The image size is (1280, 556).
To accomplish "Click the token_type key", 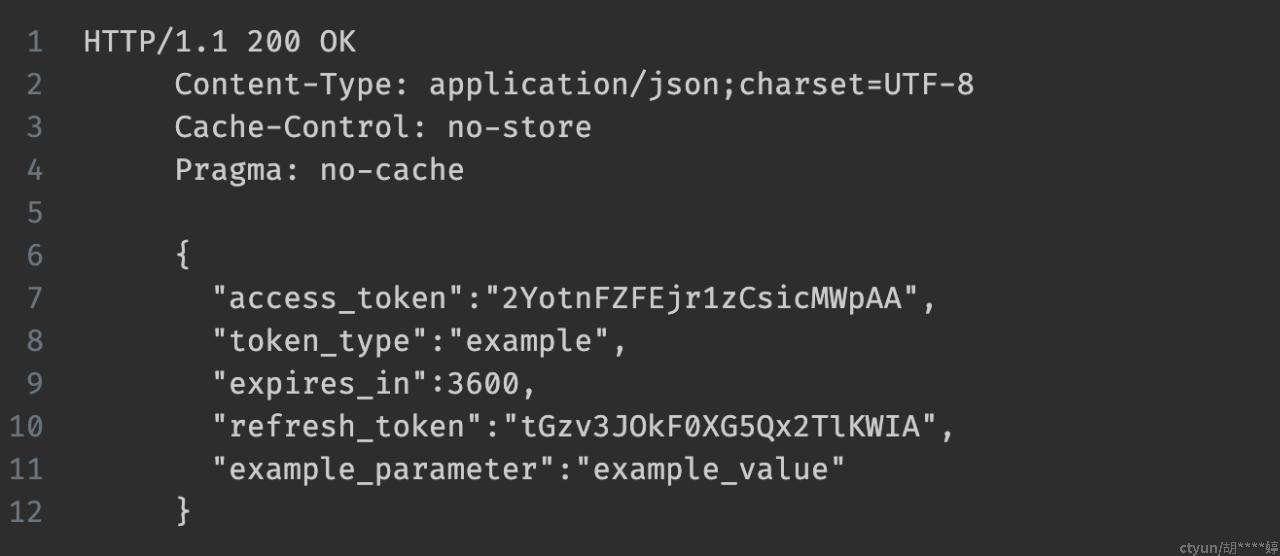I will point(321,342).
